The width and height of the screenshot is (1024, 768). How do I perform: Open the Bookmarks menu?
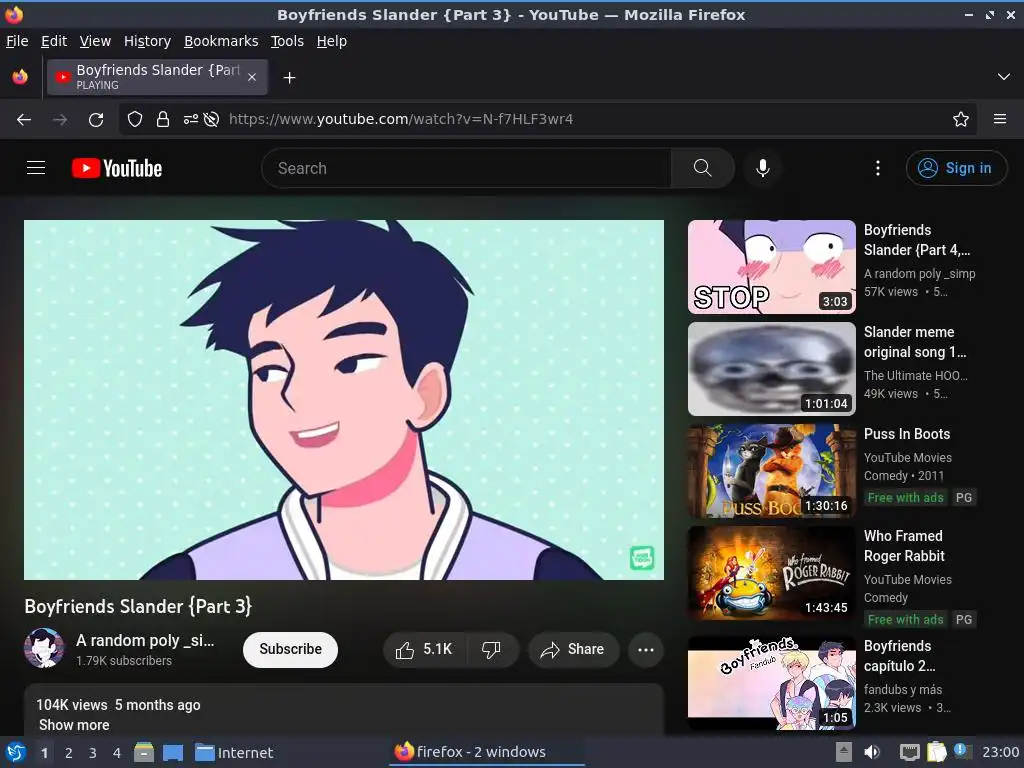(x=221, y=41)
